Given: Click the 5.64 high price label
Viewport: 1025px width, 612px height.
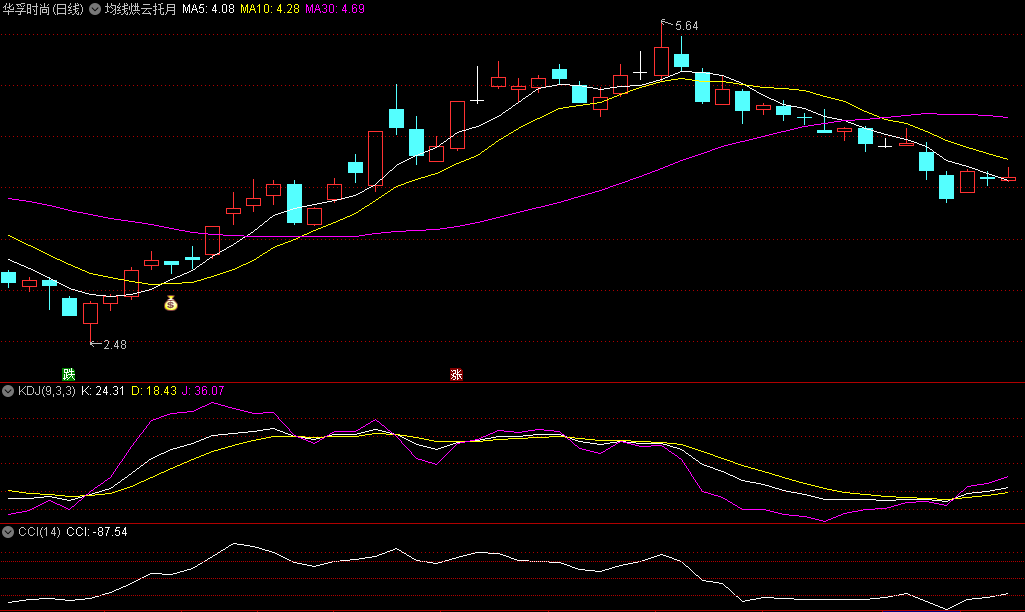Looking at the screenshot, I should click(686, 26).
